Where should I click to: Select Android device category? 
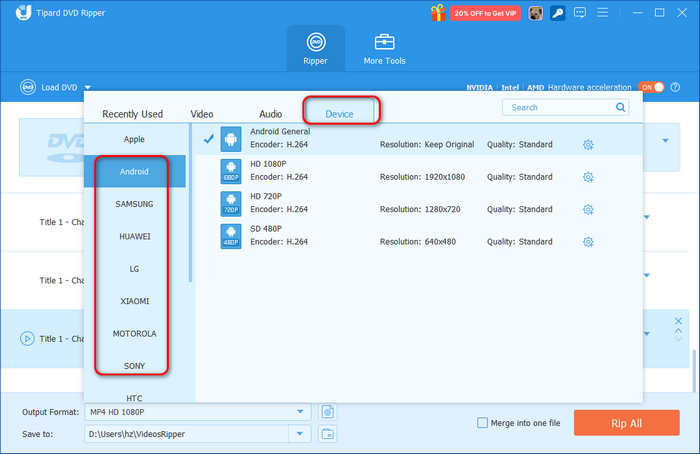click(x=134, y=171)
